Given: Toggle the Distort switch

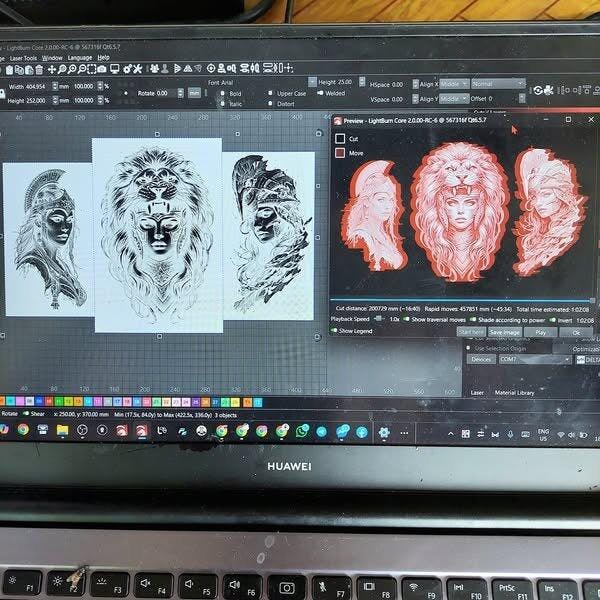Looking at the screenshot, I should coord(271,103).
